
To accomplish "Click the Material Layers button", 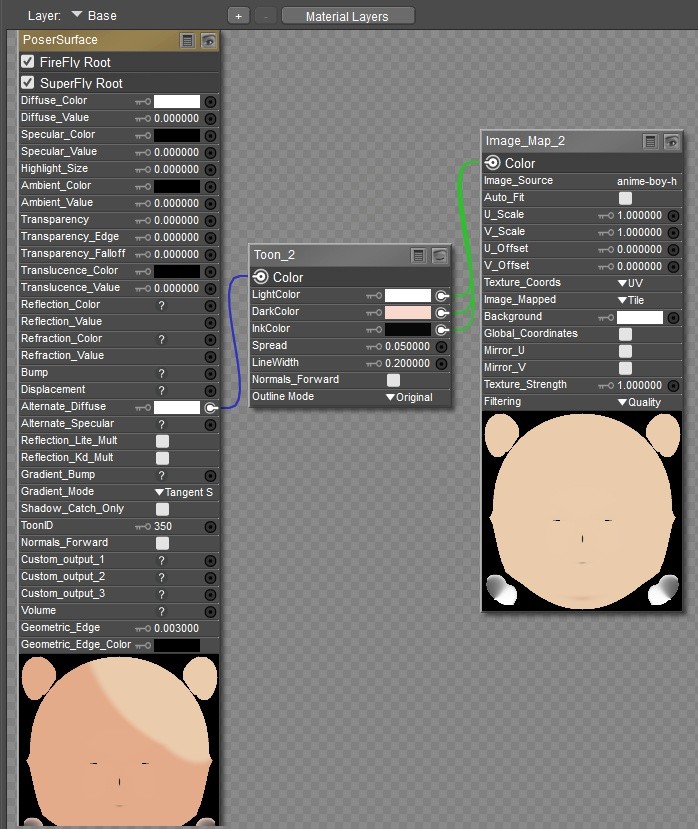I will point(347,16).
